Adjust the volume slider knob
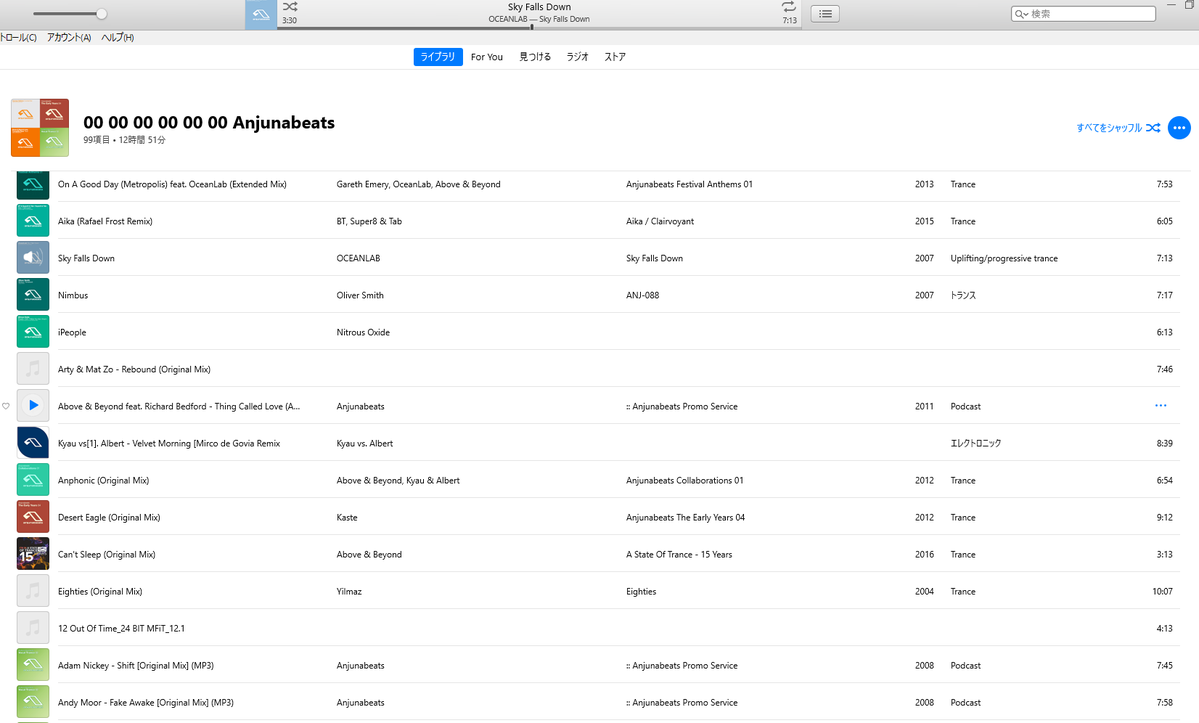Viewport: 1199px width, 723px height. [101, 14]
